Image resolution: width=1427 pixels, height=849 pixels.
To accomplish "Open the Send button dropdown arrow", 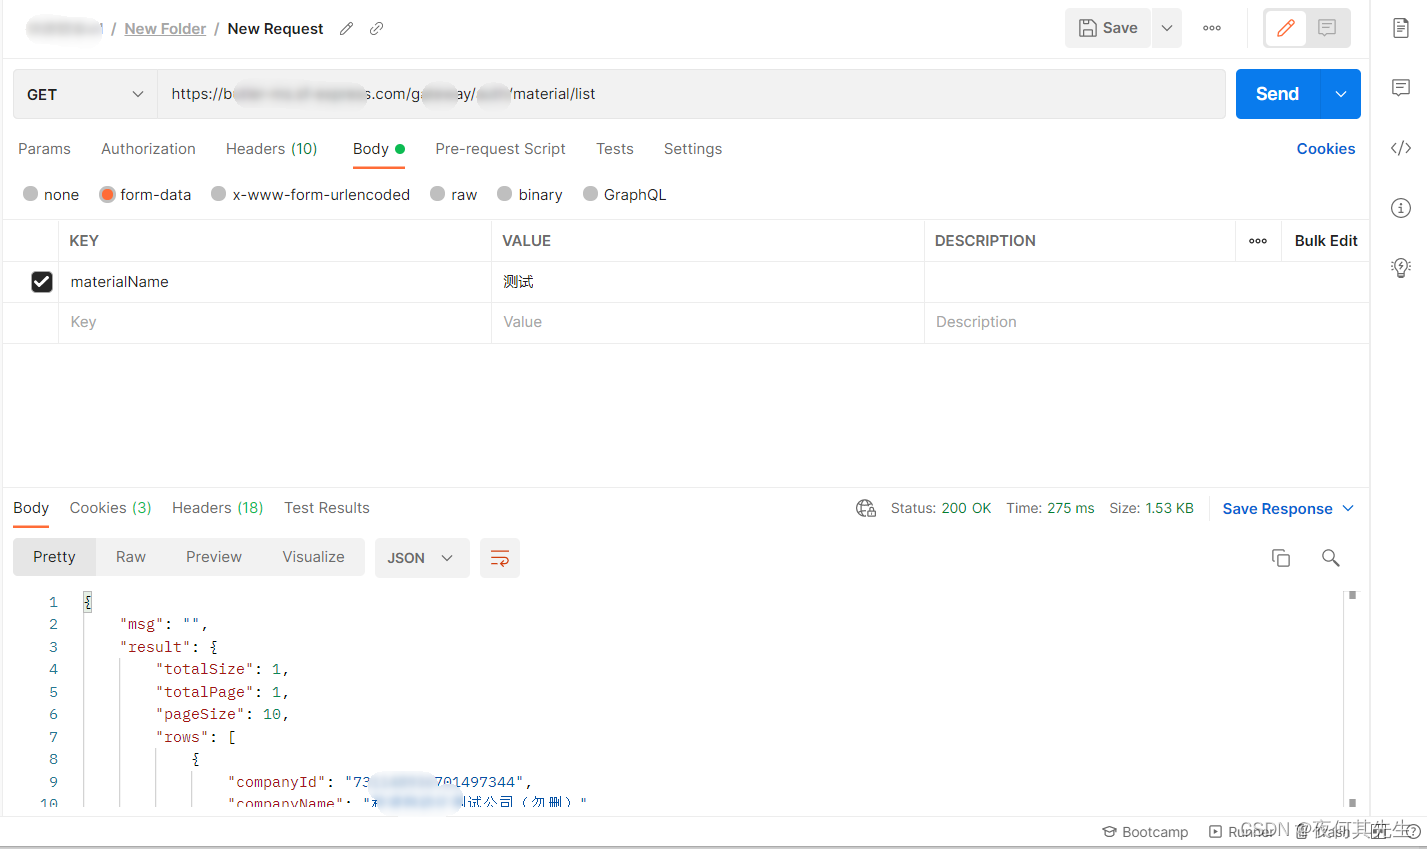I will tap(1340, 93).
